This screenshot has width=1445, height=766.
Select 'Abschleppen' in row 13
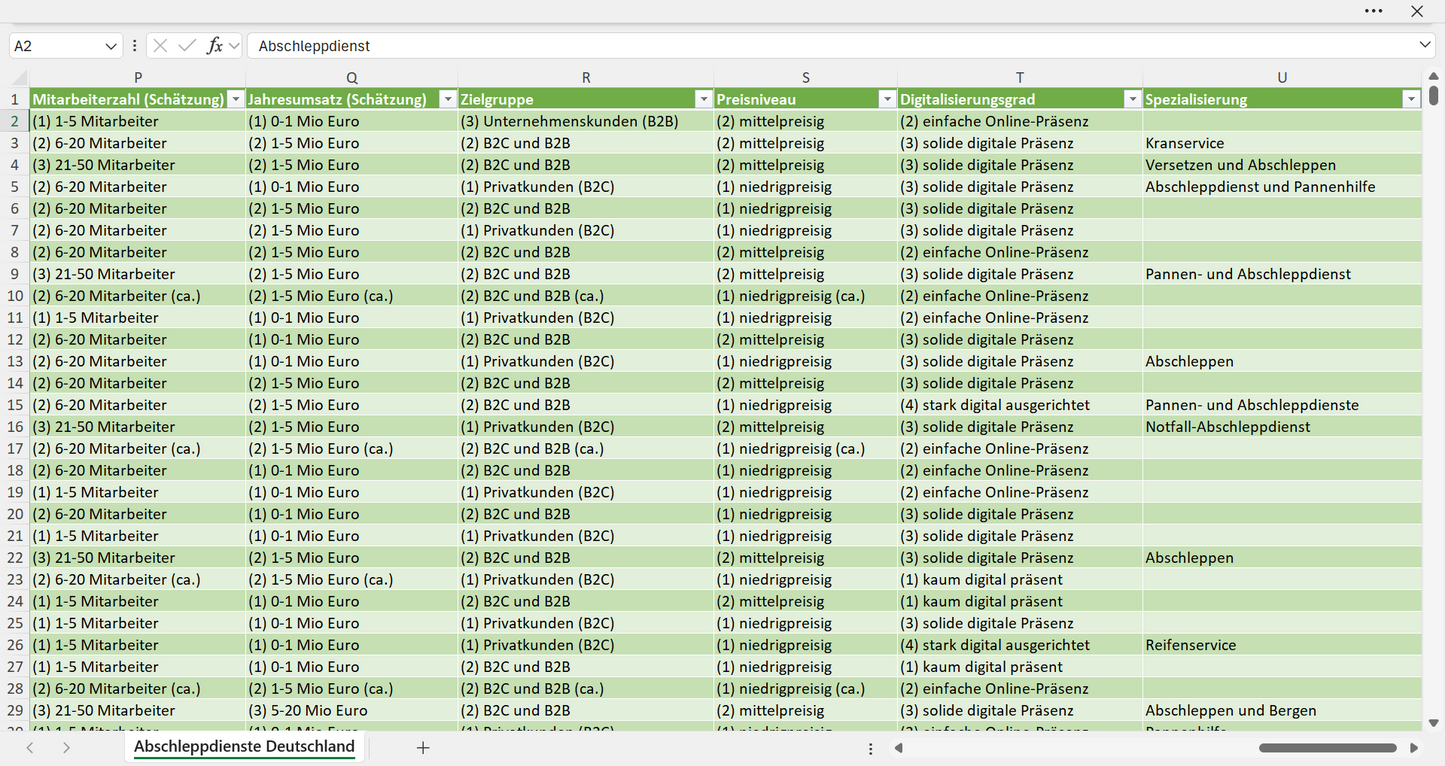tap(1282, 361)
